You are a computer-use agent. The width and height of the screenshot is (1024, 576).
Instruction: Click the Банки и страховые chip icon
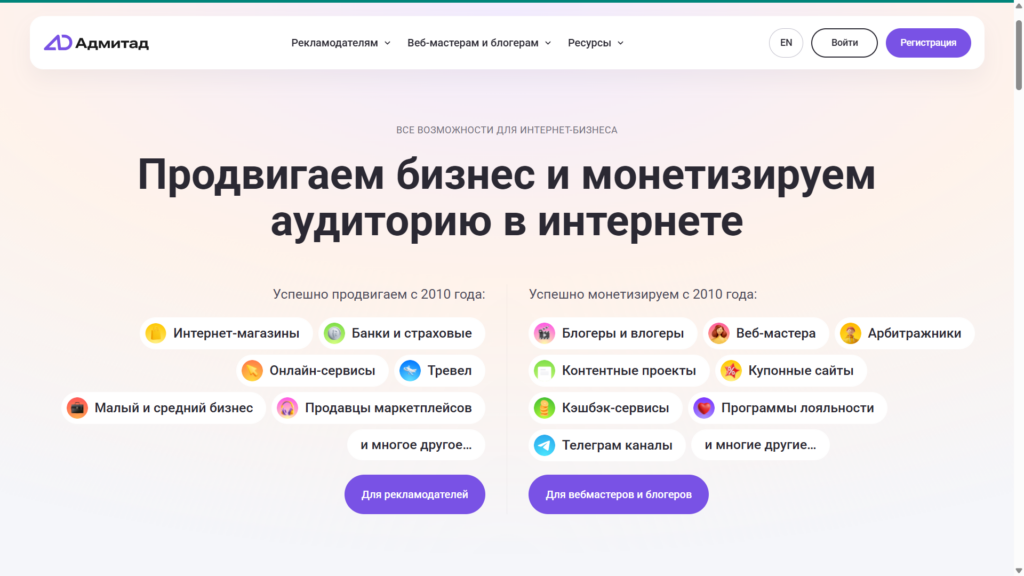point(335,333)
